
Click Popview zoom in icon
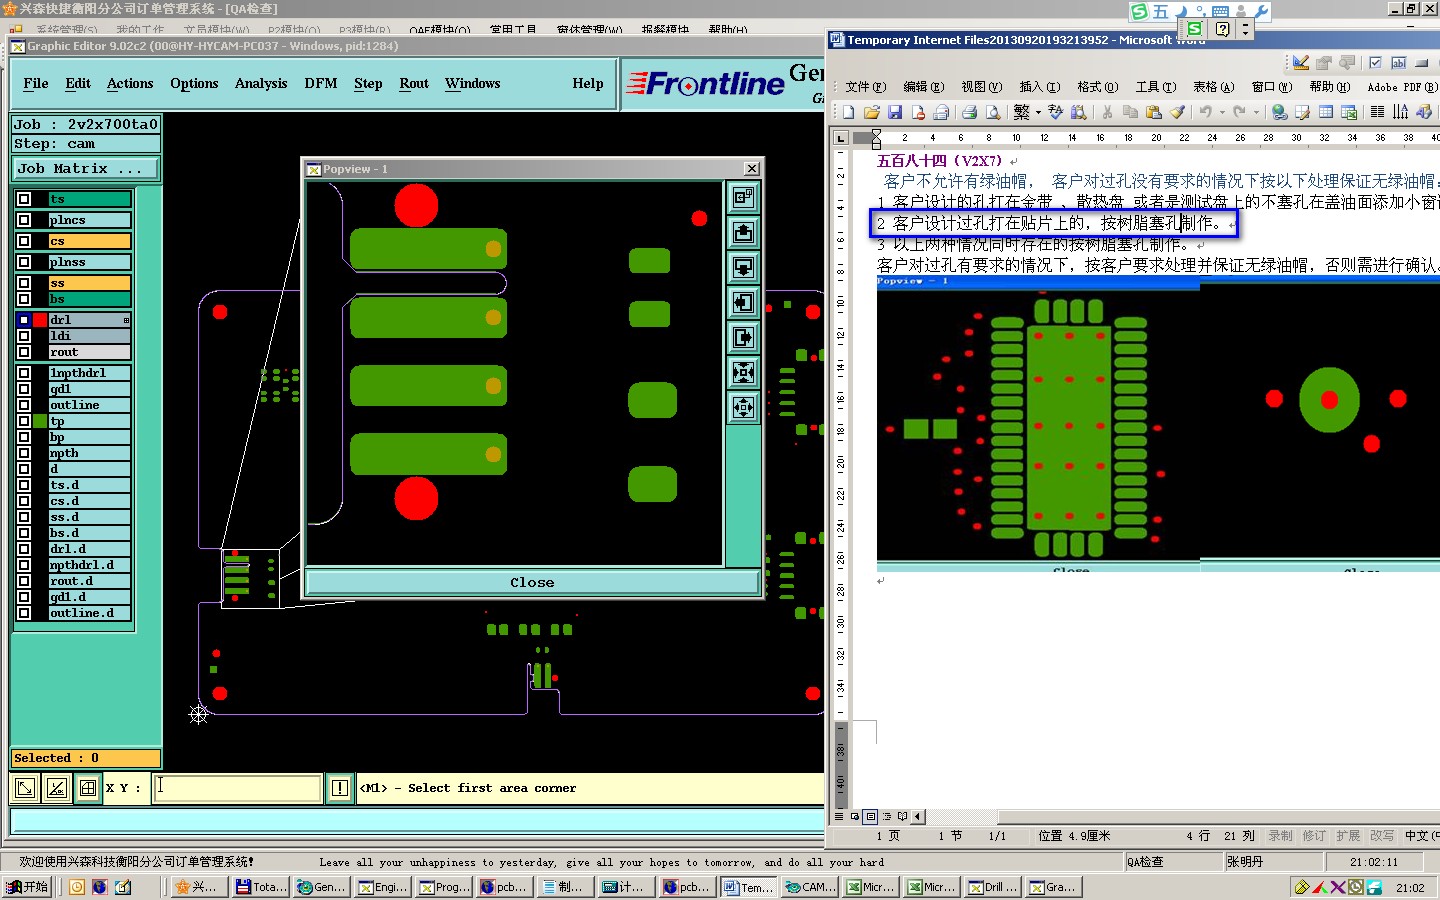pos(743,373)
